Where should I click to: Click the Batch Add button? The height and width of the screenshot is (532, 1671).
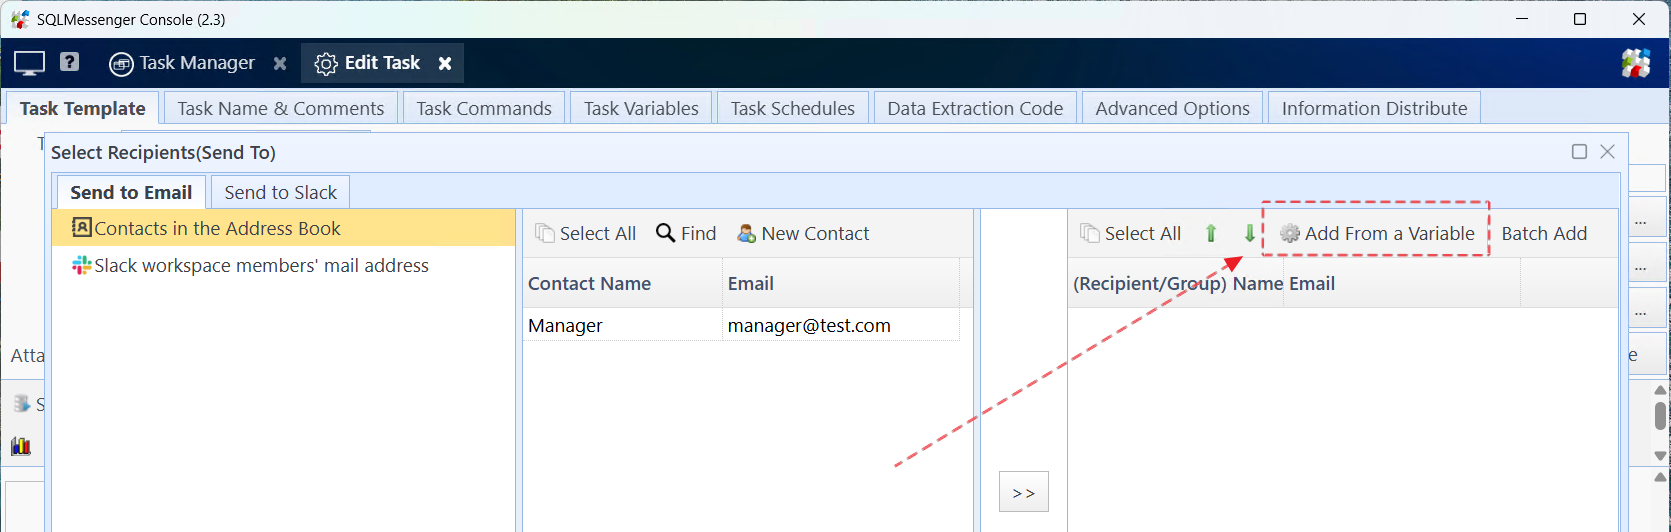click(x=1544, y=233)
